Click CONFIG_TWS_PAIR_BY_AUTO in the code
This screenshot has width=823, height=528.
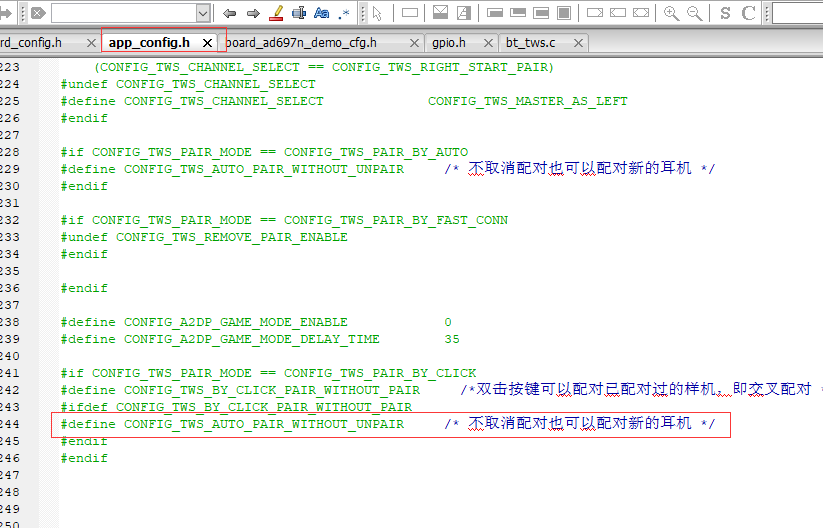(x=376, y=152)
